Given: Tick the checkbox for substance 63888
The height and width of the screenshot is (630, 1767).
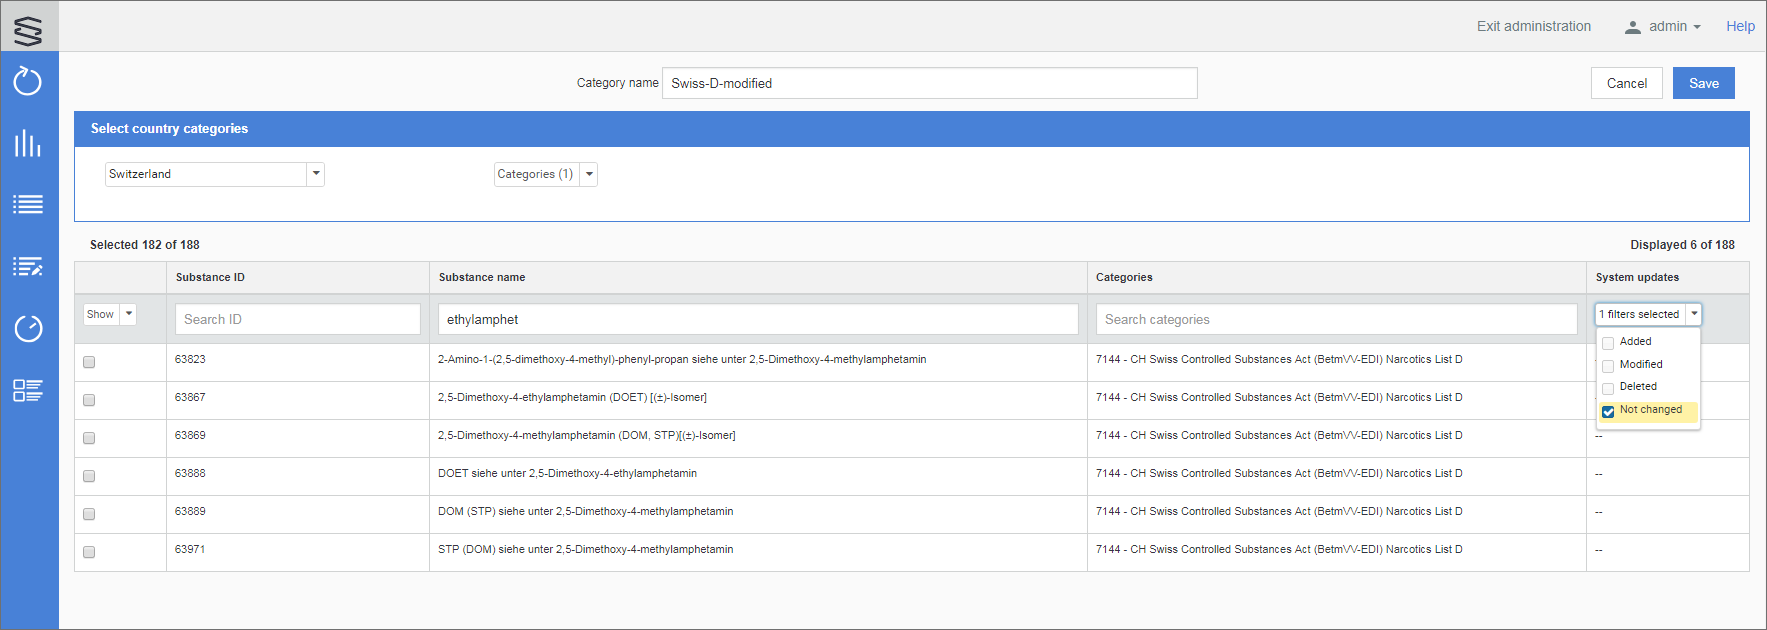Looking at the screenshot, I should (89, 476).
